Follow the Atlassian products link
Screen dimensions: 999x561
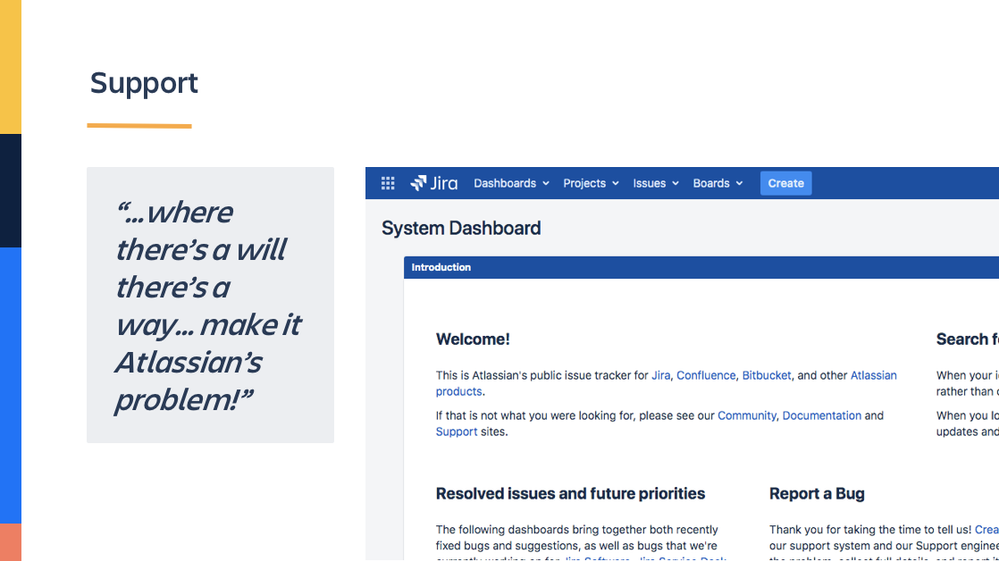[873, 376]
